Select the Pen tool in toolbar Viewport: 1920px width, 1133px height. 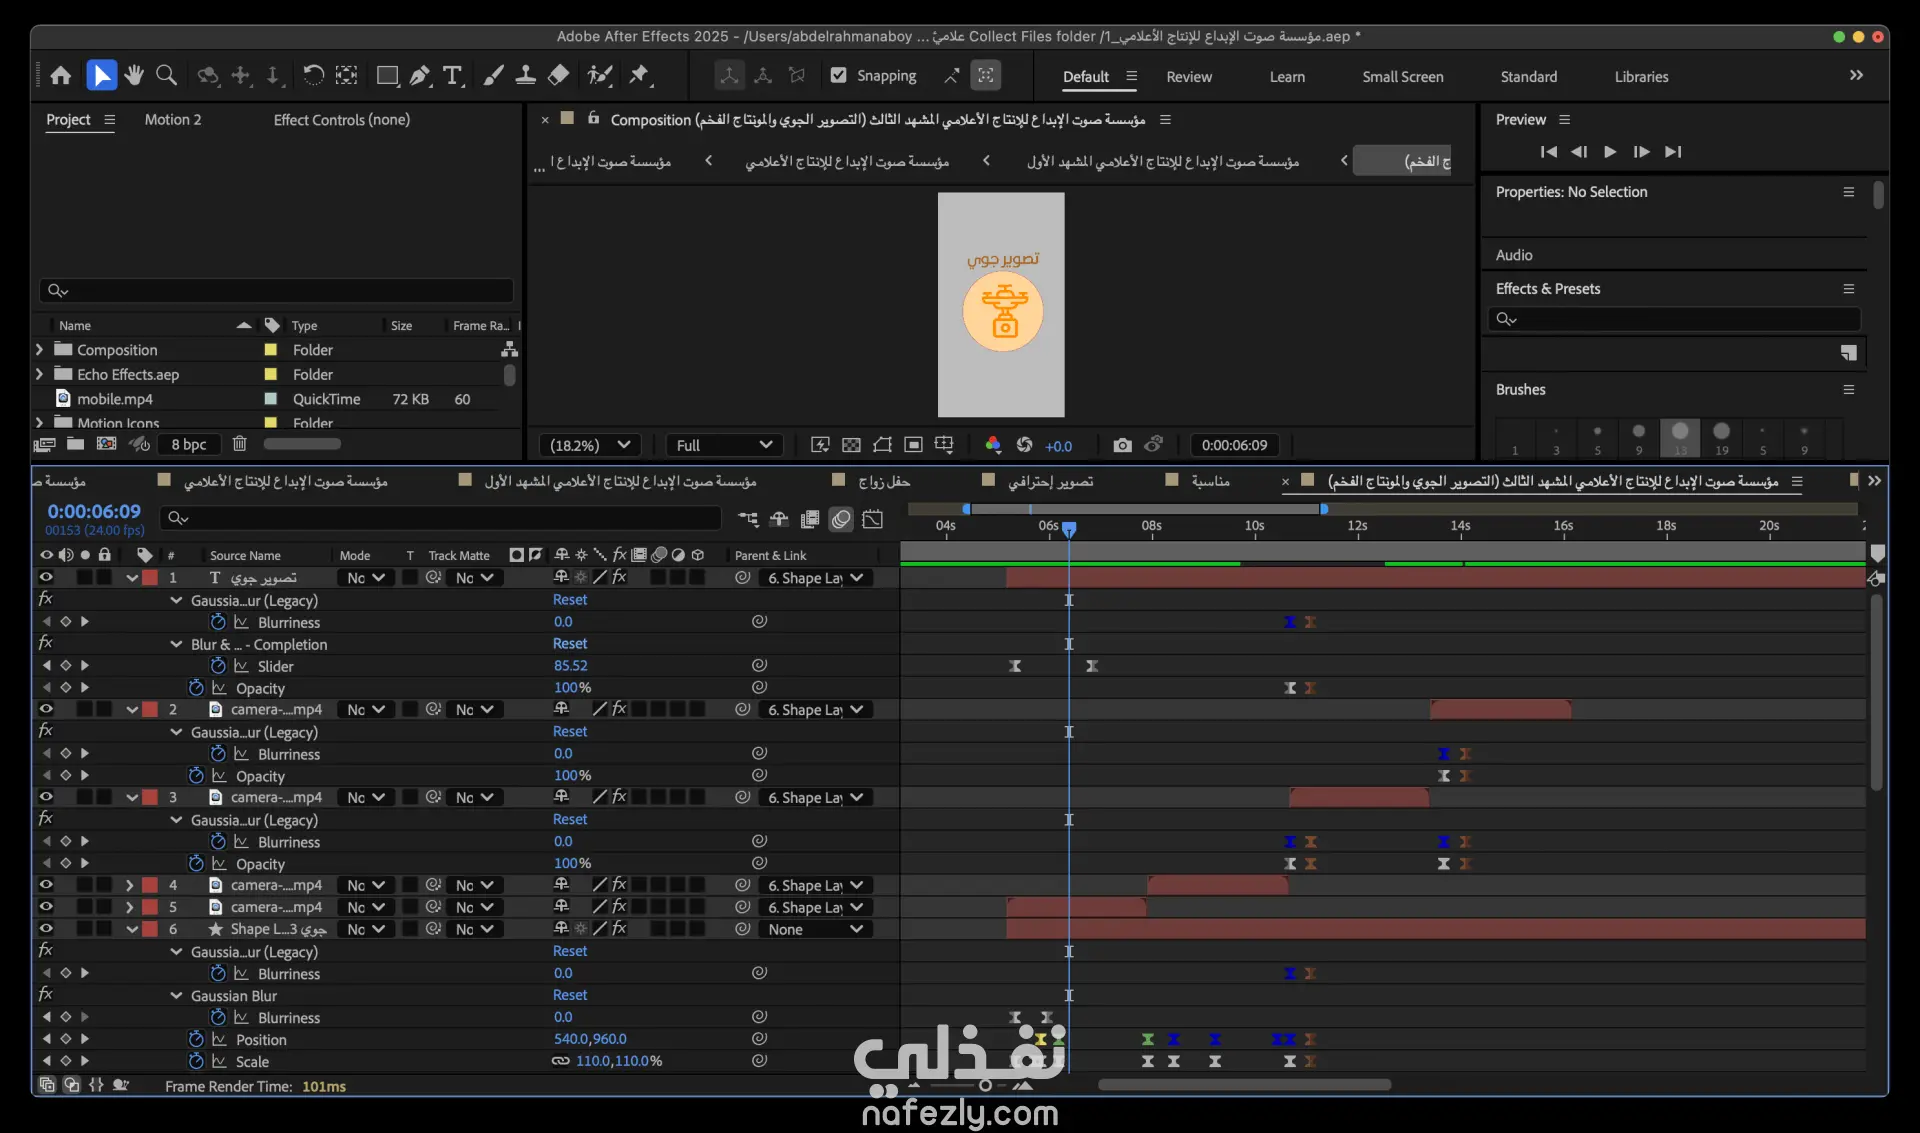click(x=420, y=76)
